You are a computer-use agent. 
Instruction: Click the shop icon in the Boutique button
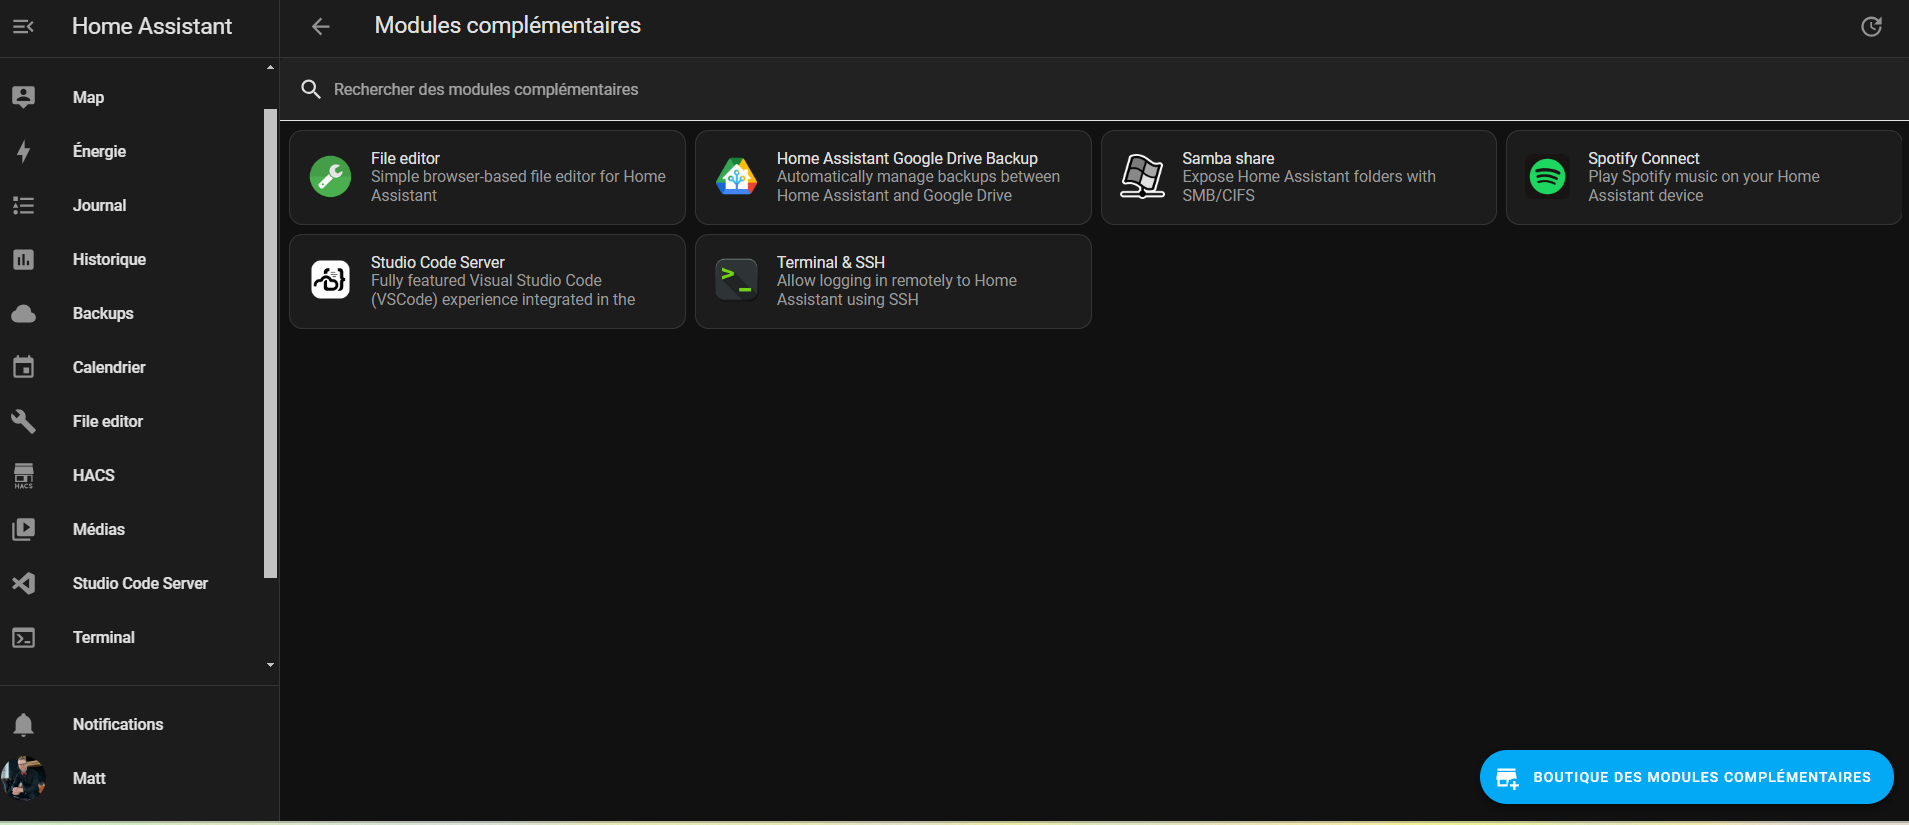point(1508,778)
